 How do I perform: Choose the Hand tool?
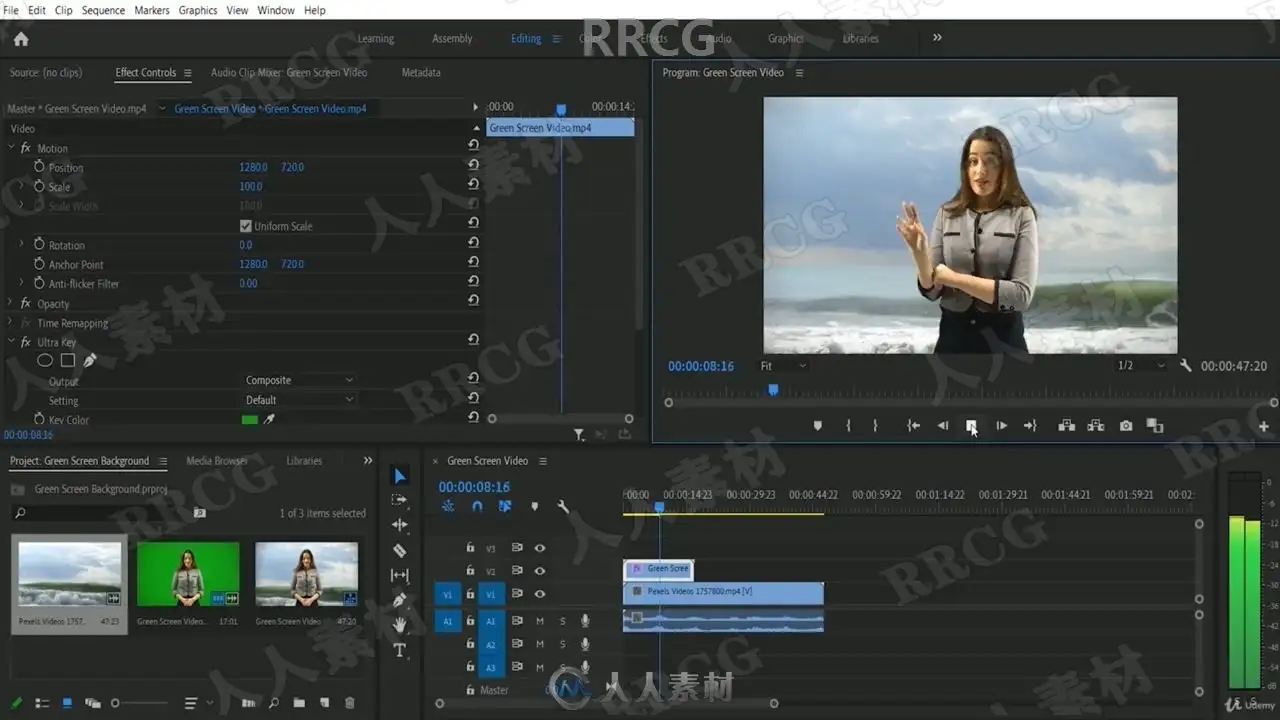(x=400, y=625)
